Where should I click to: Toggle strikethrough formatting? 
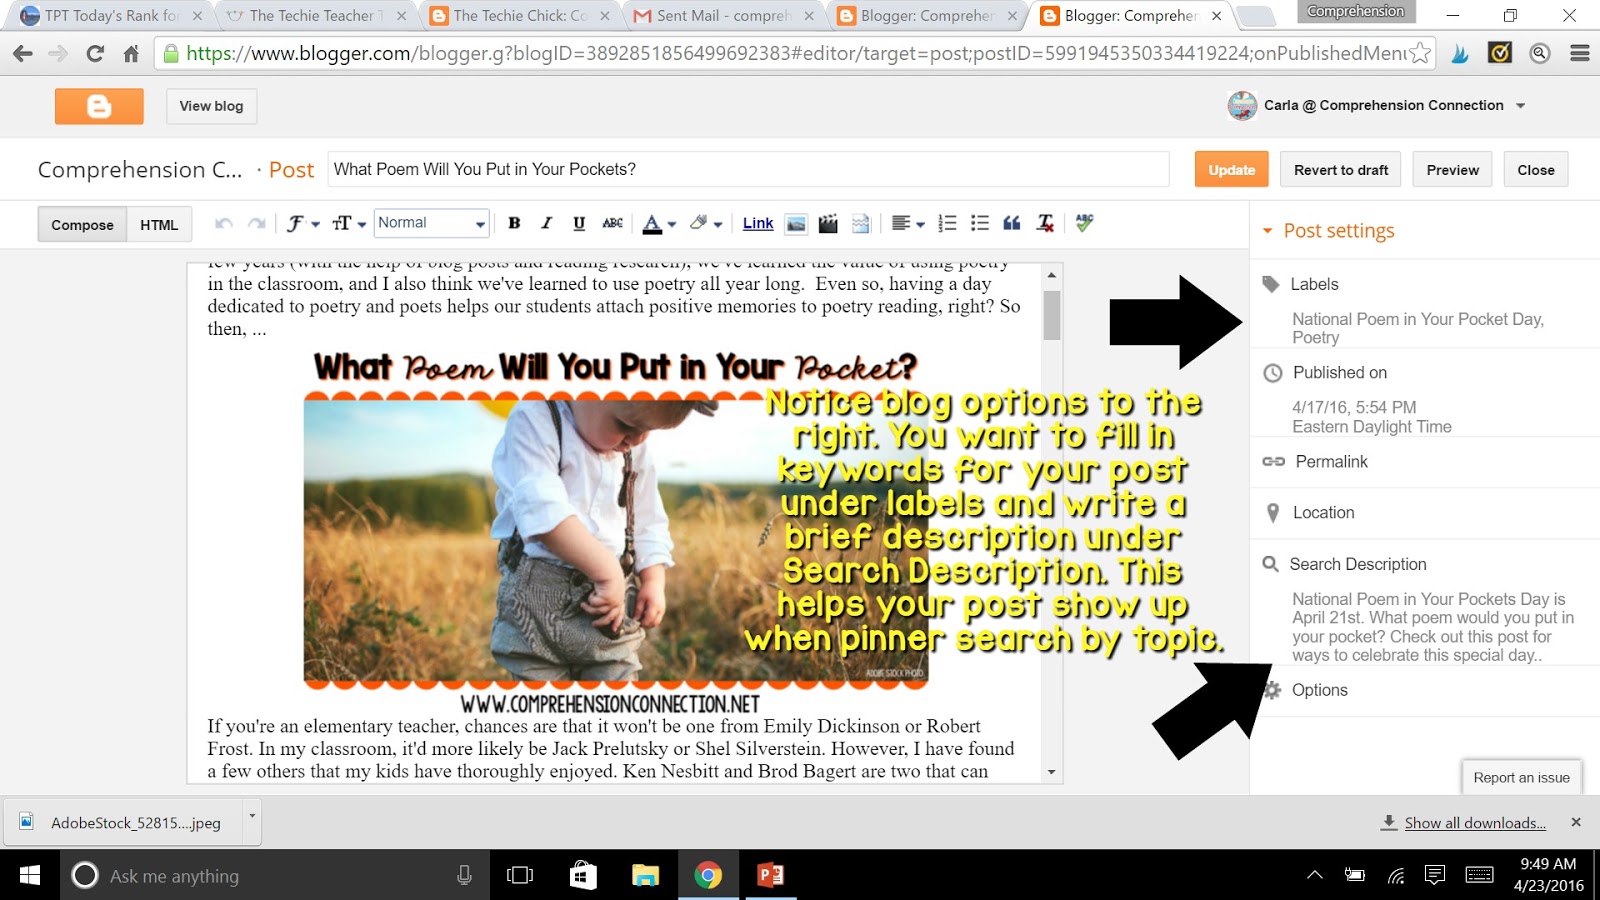coord(613,223)
